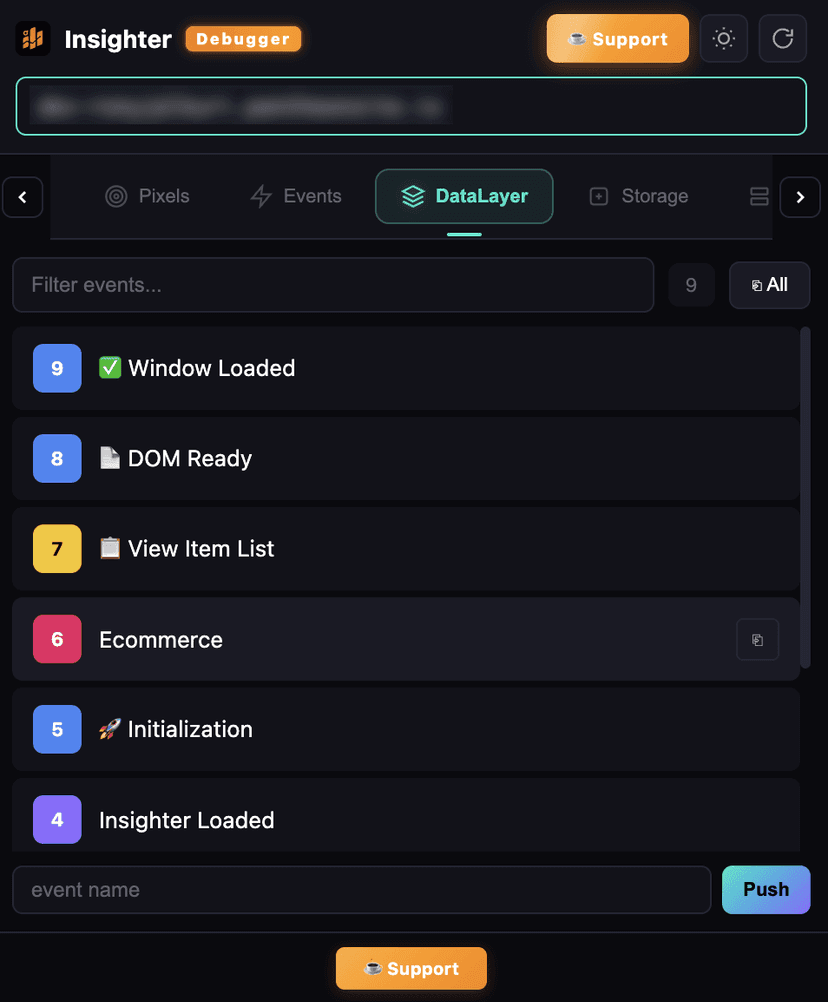Switch to the Pixels tab
This screenshot has height=1002, width=828.
pos(147,196)
